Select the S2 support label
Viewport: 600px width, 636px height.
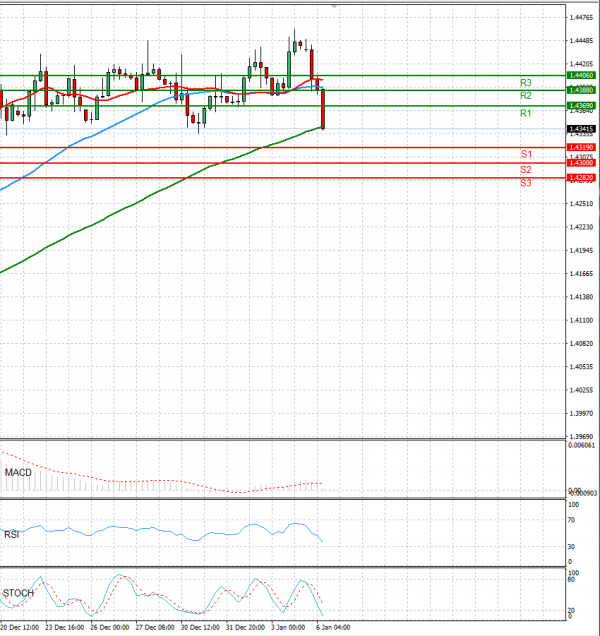coord(526,170)
